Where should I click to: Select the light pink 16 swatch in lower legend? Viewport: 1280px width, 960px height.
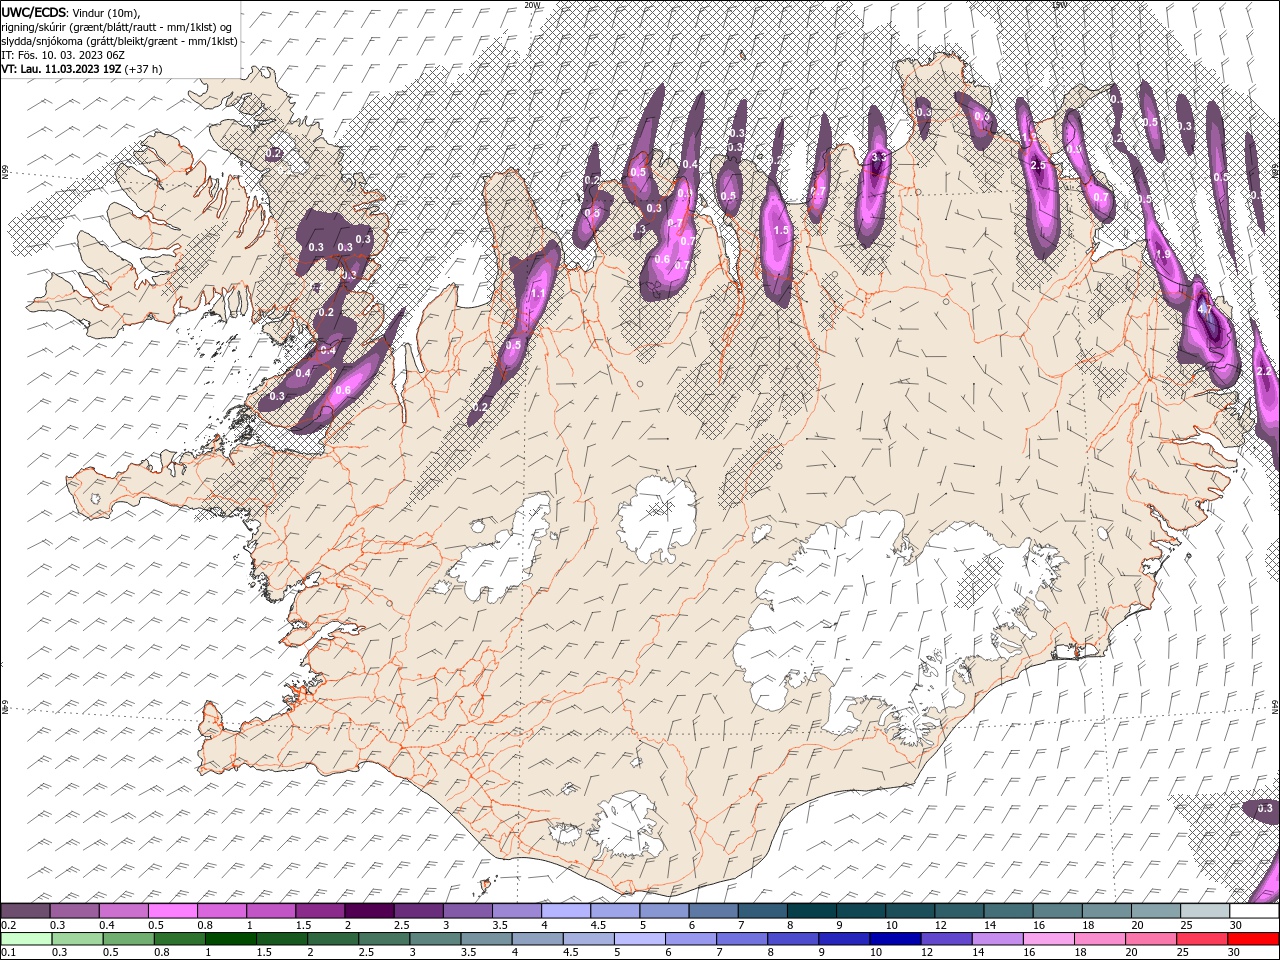pos(1047,939)
